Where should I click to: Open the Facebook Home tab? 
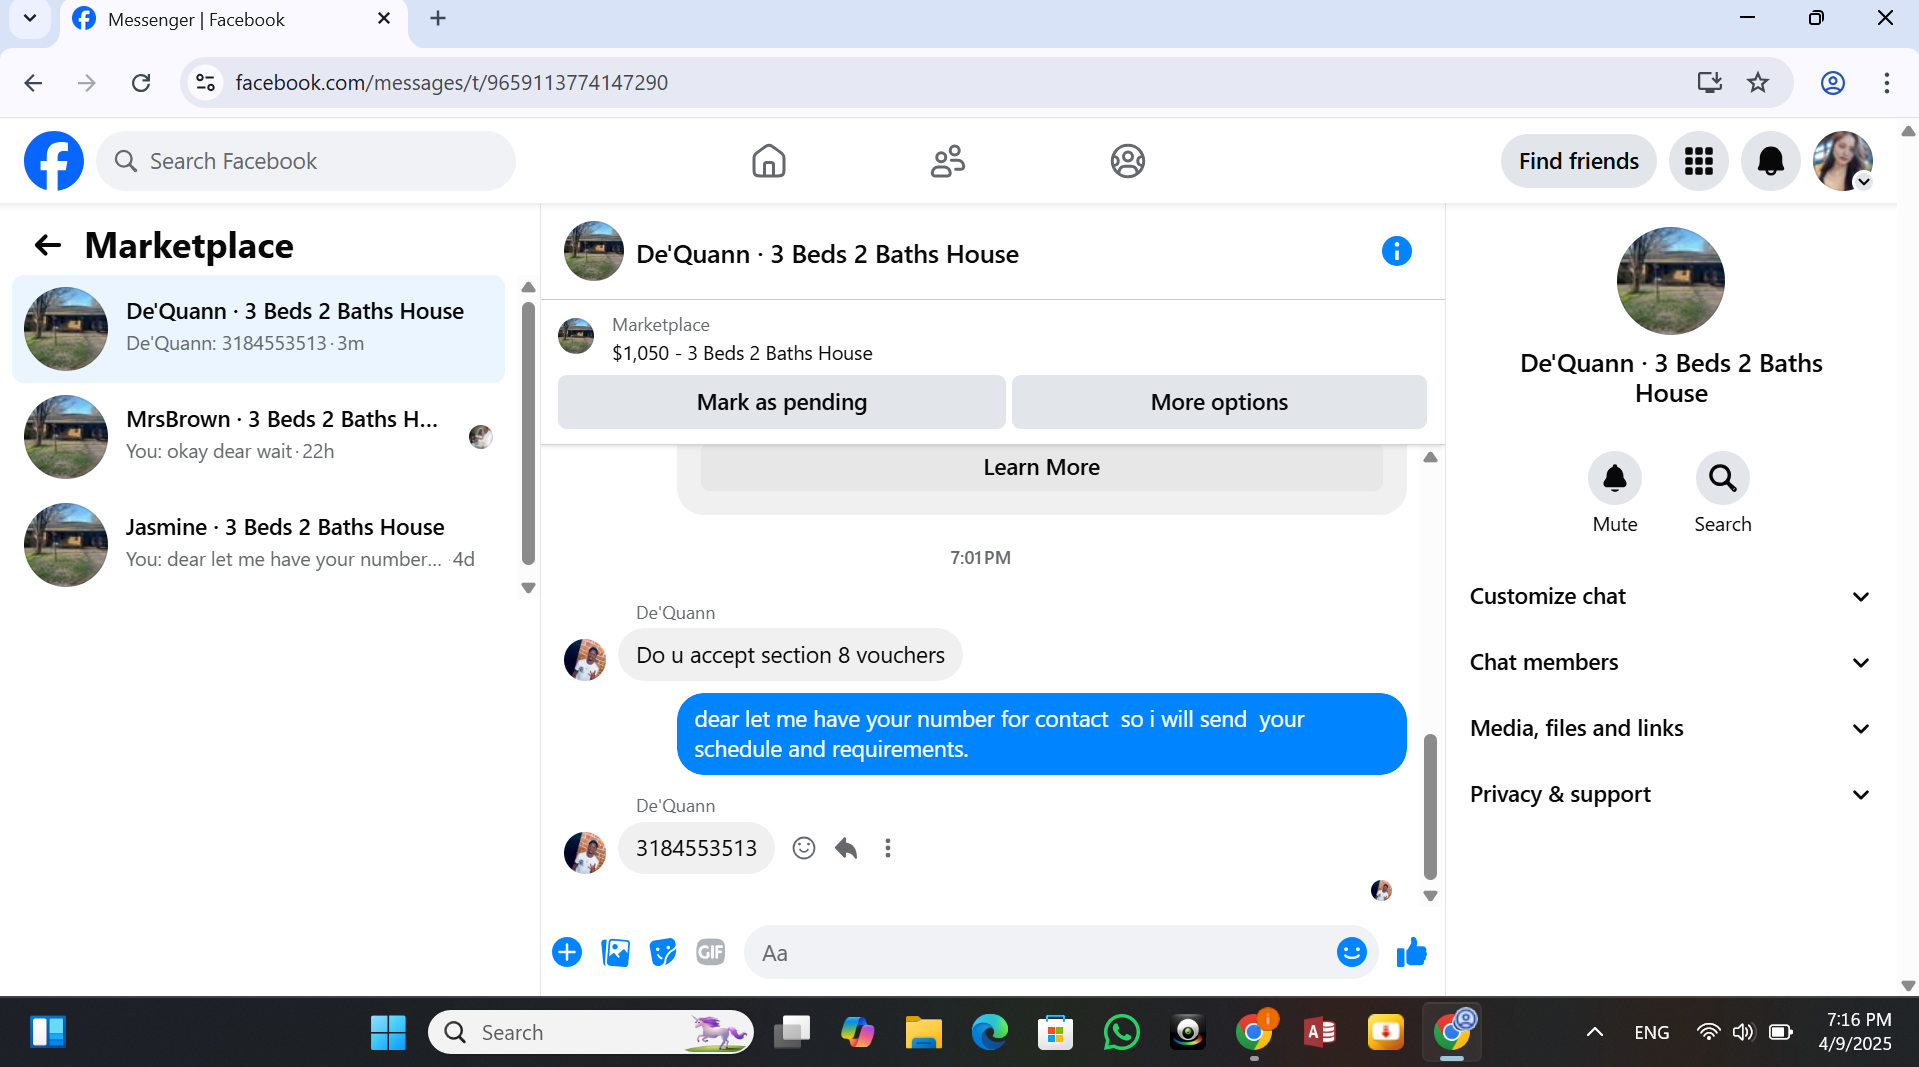point(768,161)
